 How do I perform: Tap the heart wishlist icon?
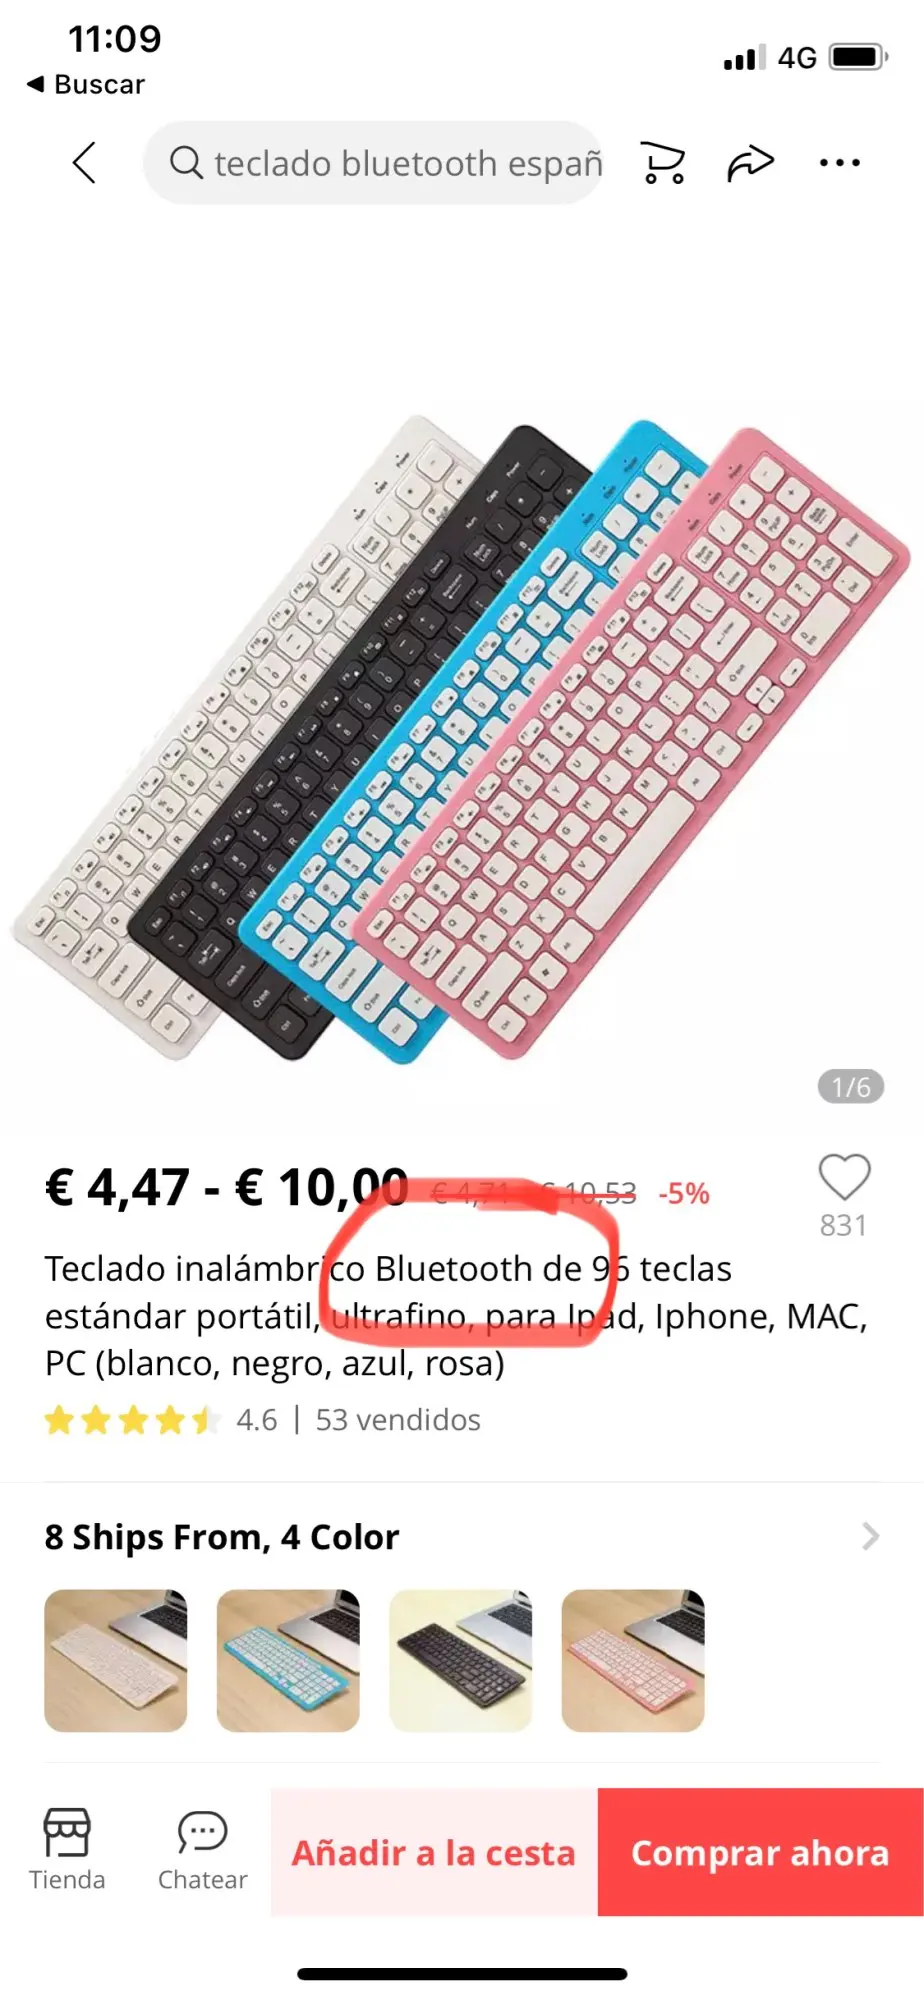click(845, 1177)
